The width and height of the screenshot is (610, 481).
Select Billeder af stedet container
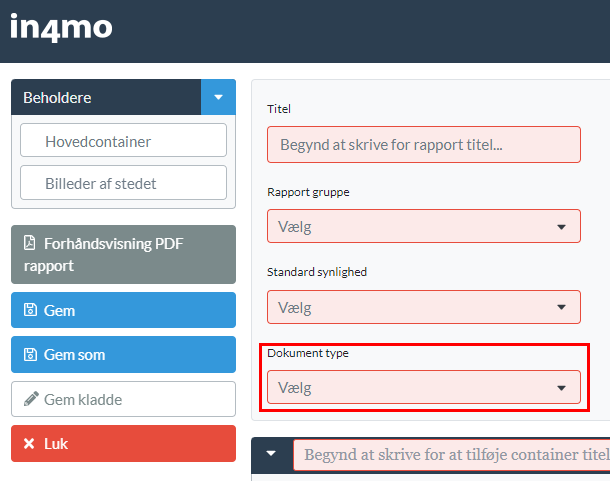pos(123,183)
